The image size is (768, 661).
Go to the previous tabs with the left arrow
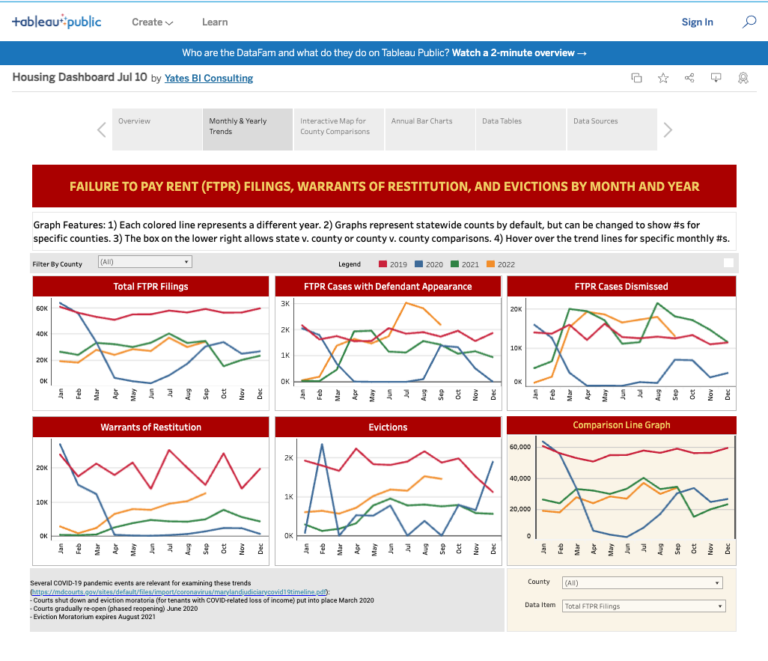101,130
